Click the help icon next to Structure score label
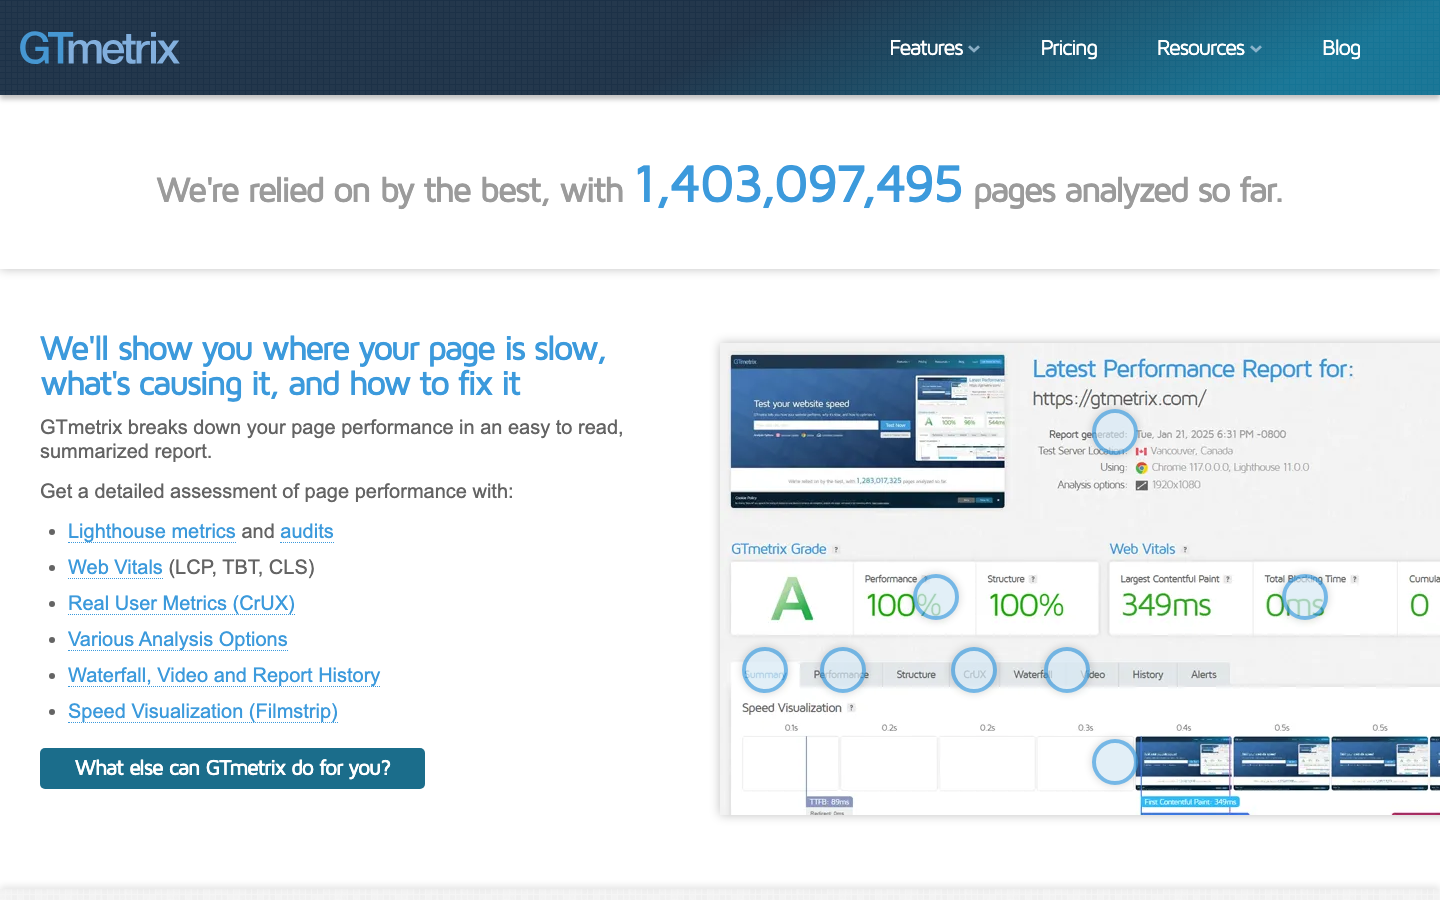Screen dimensions: 1440x900 click(x=1033, y=579)
